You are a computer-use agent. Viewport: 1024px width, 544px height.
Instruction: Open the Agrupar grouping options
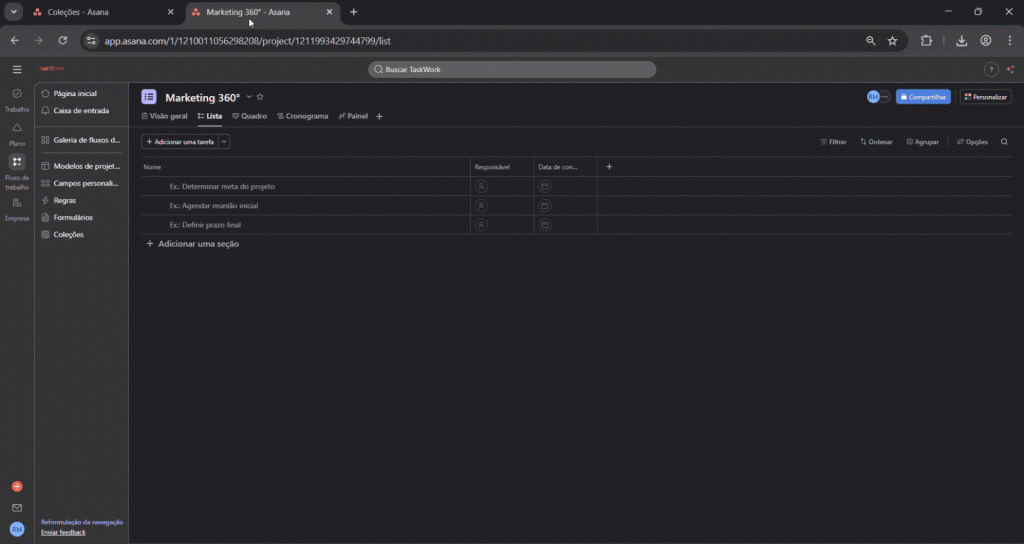pos(923,142)
